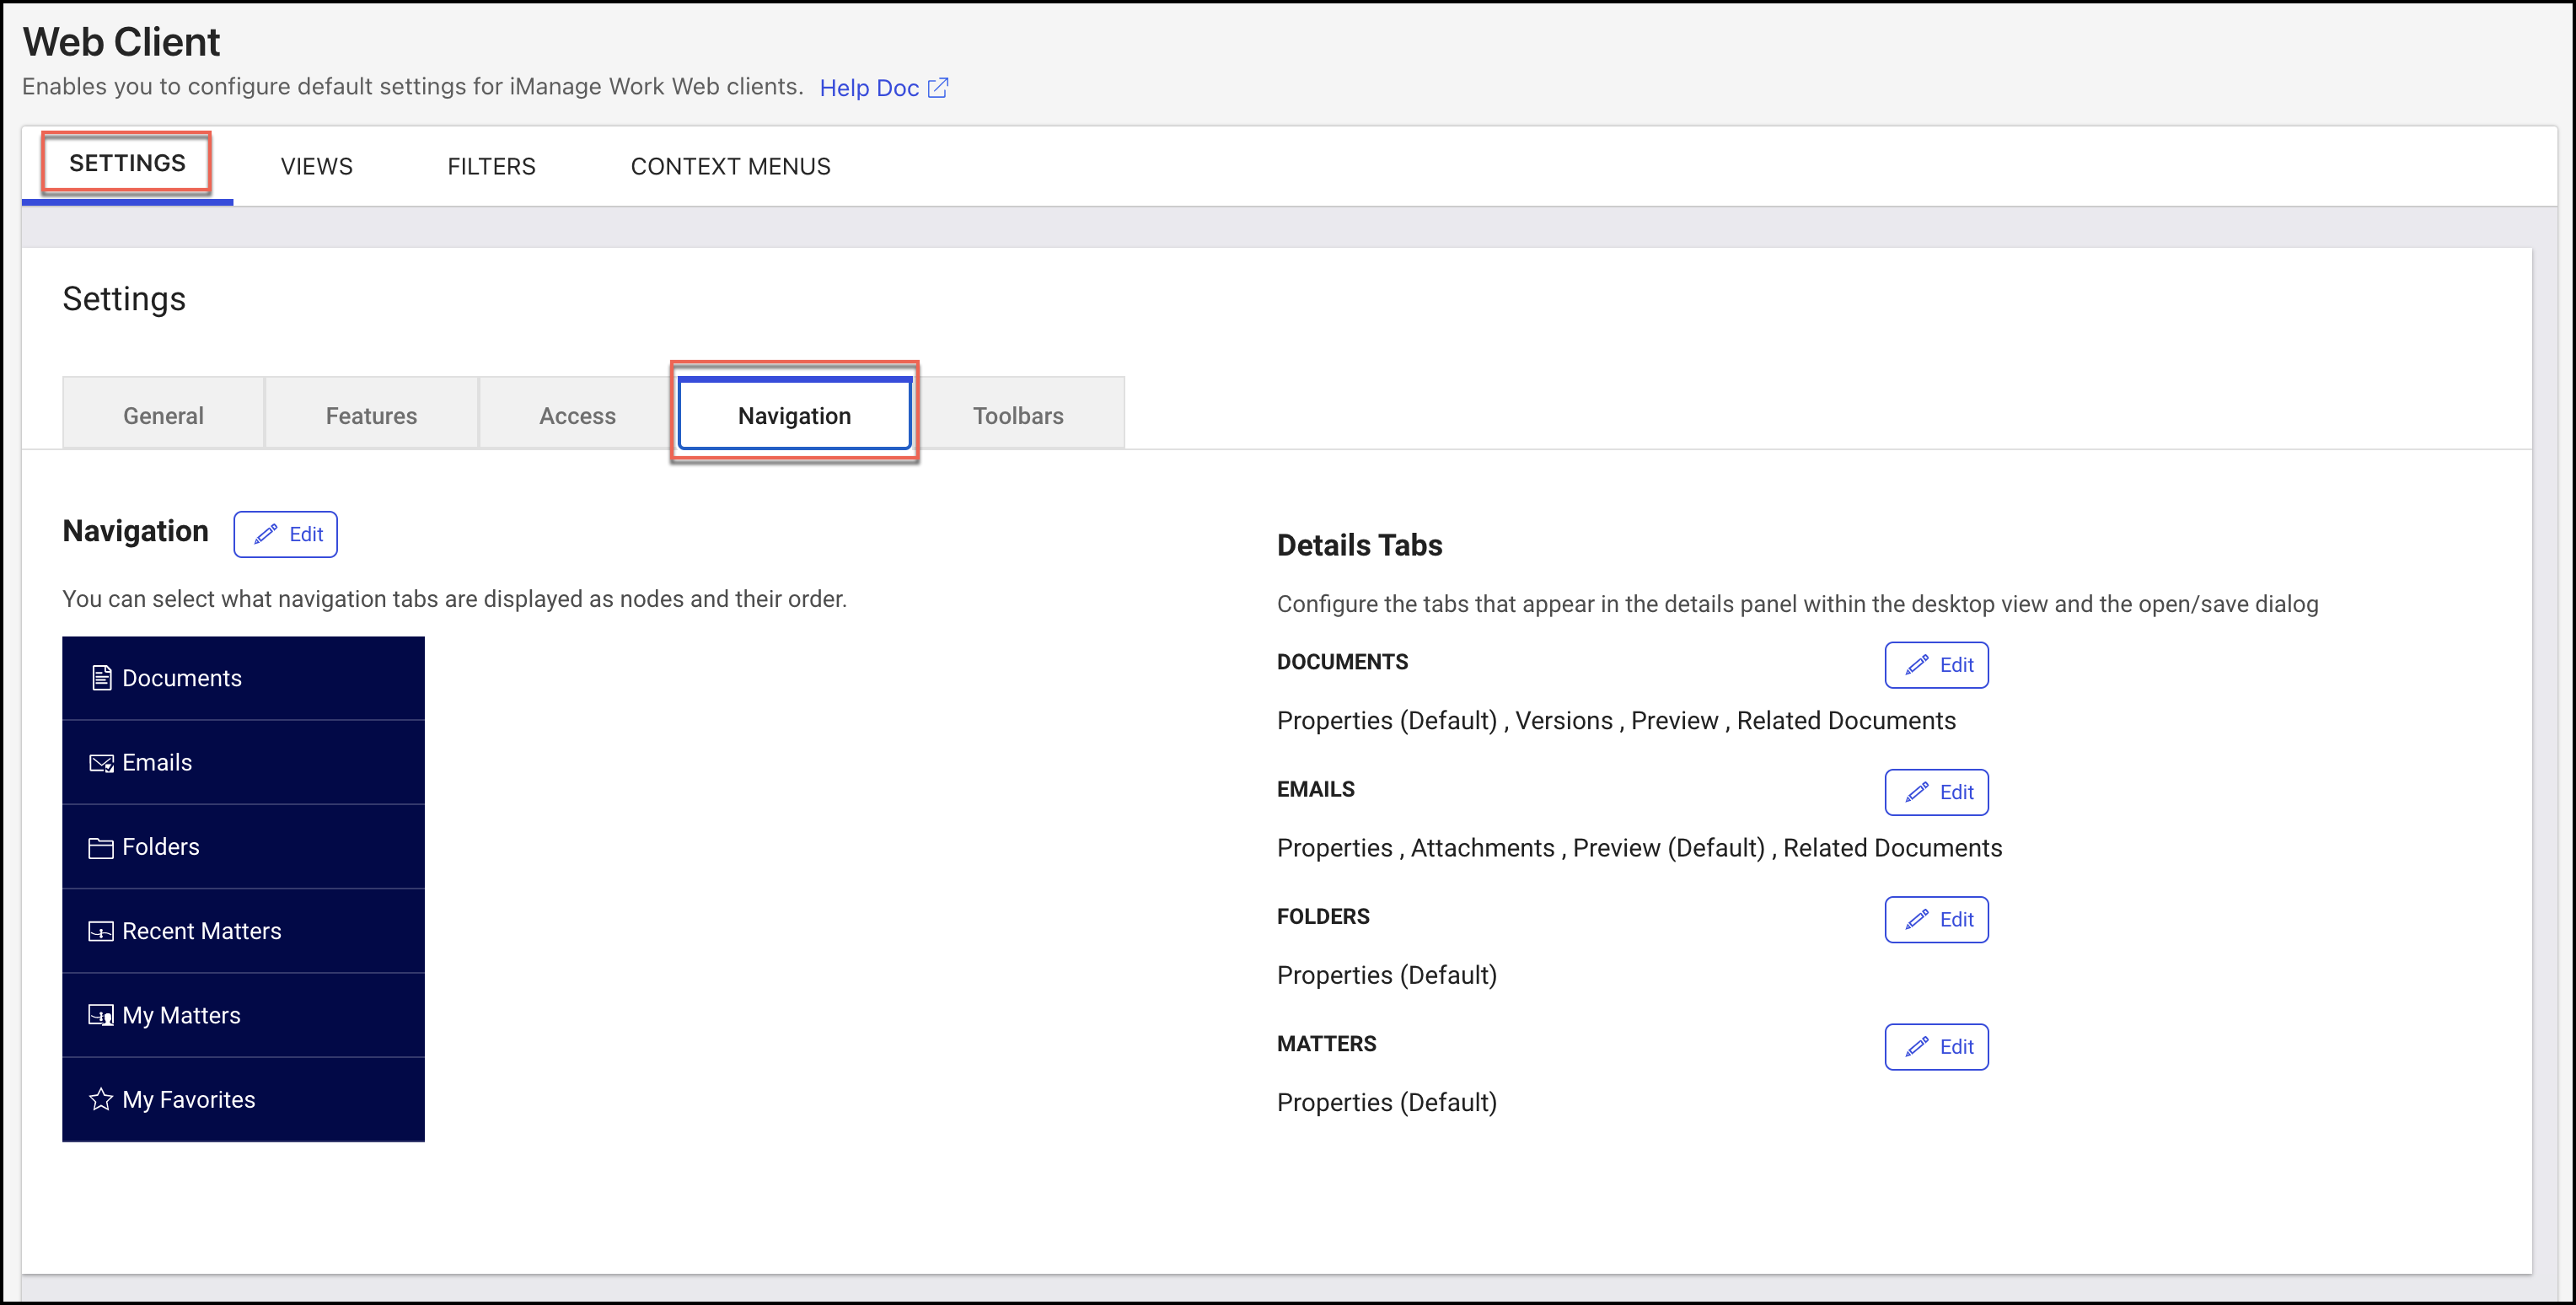Select the envelope icon next to Emails
The height and width of the screenshot is (1305, 2576).
[101, 762]
